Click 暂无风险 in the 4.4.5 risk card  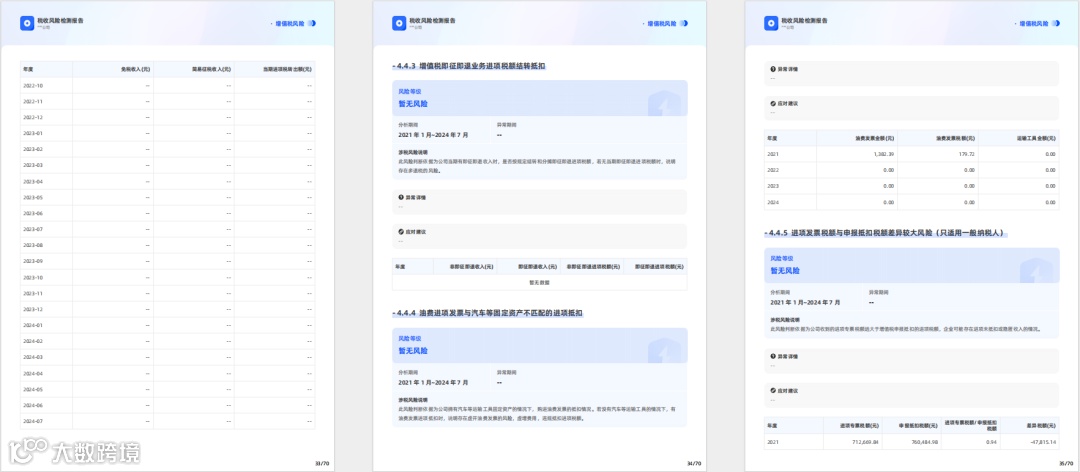785,271
